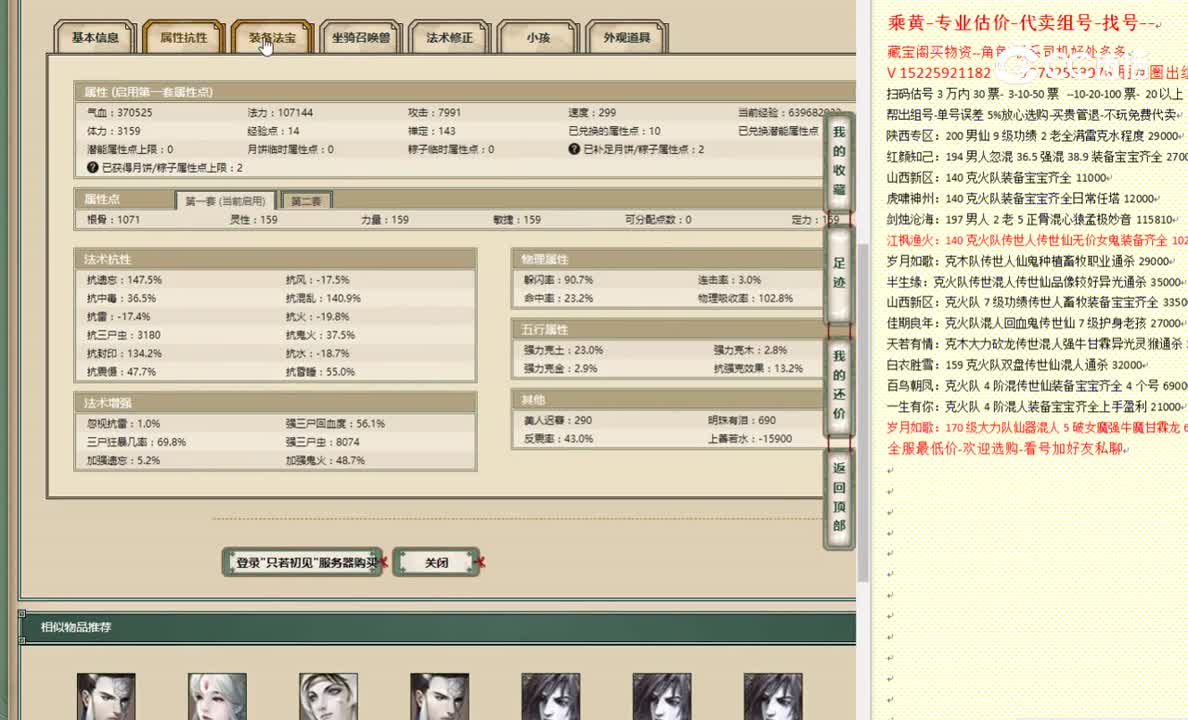This screenshot has width=1188, height=720.
Task: Click 物理吸收率 : 102.8% entry
Action: tap(746, 299)
